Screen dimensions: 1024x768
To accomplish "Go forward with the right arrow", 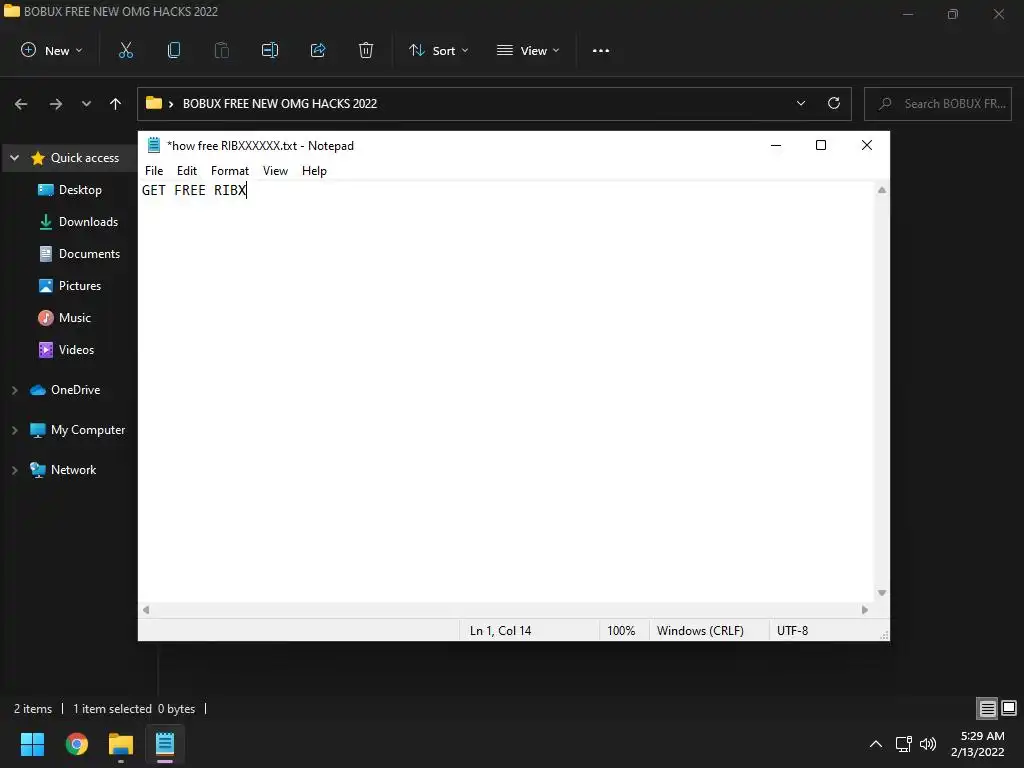I will (56, 104).
